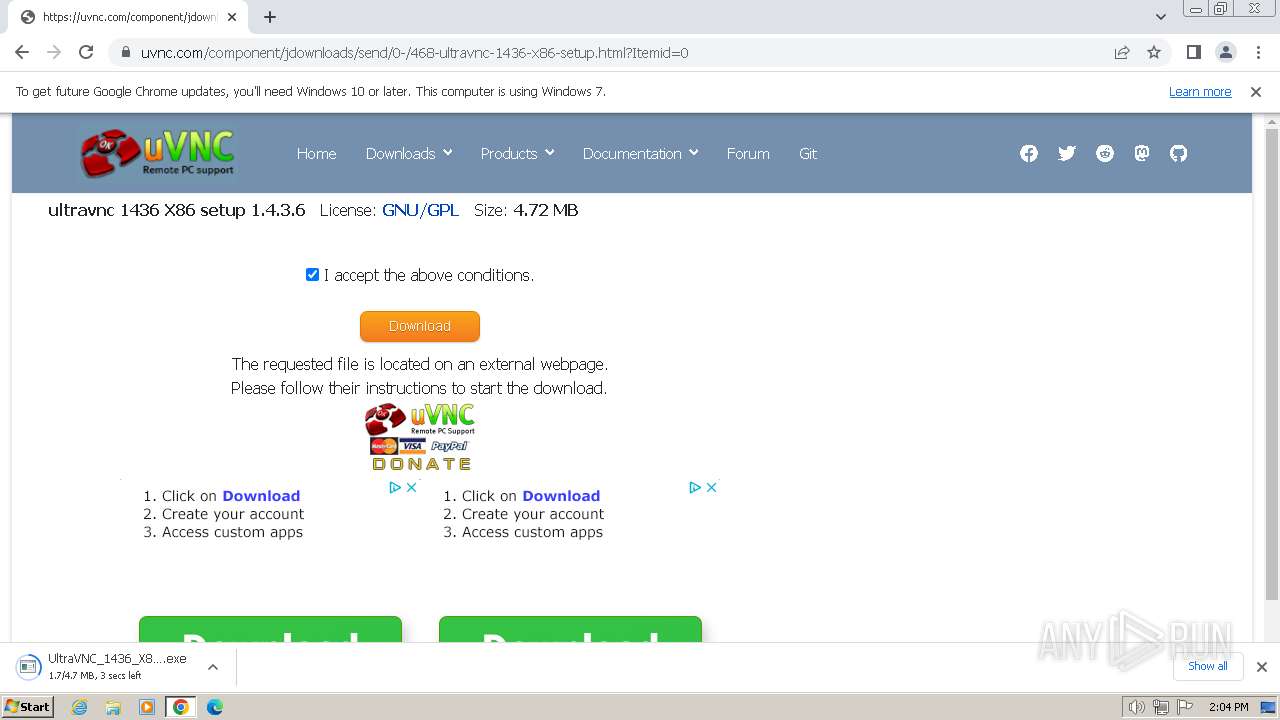
Task: Select the uvnc.com browser tab
Action: [x=129, y=17]
